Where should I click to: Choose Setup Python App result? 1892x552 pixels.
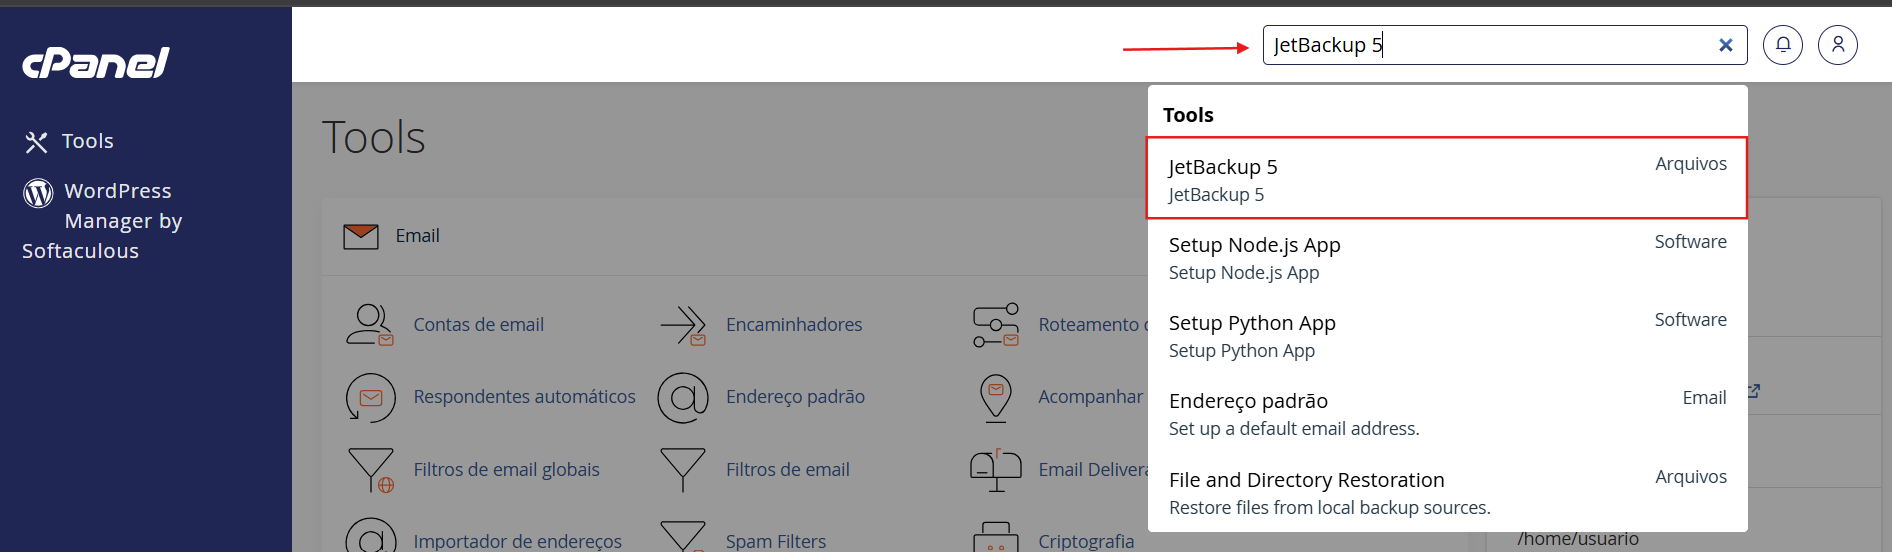[1447, 336]
